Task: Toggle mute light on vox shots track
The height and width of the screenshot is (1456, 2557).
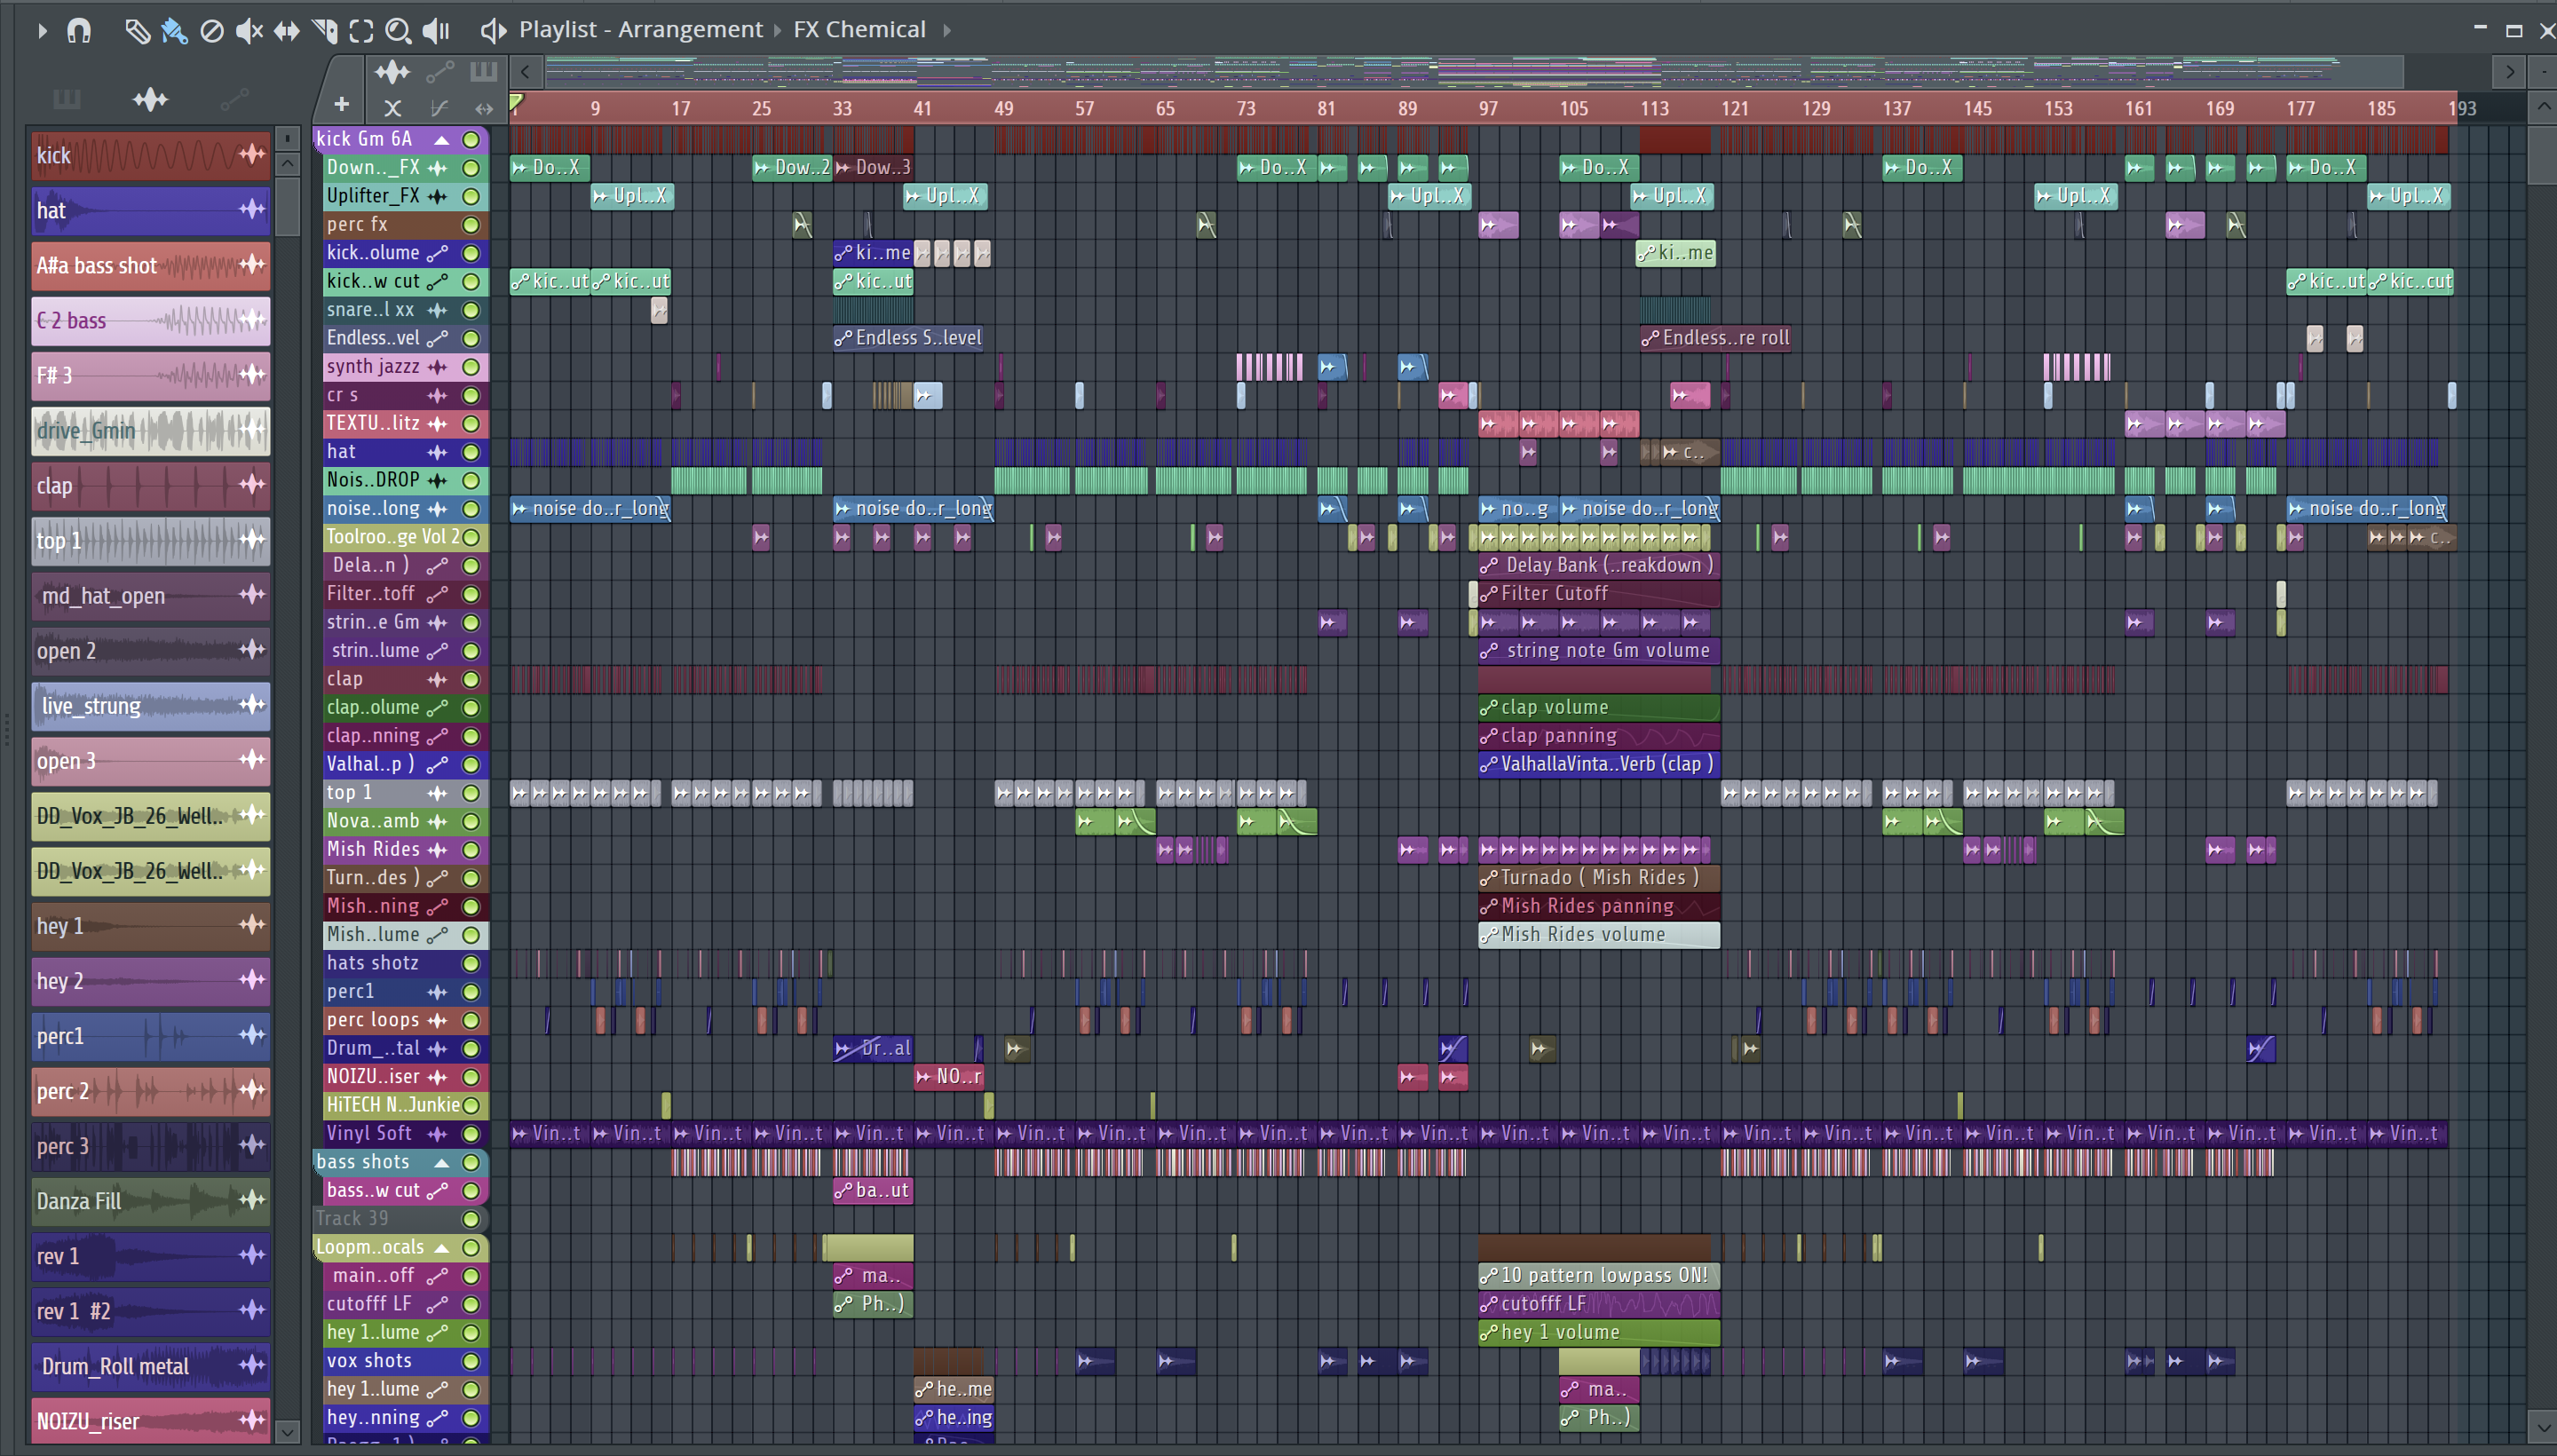Action: 471,1361
